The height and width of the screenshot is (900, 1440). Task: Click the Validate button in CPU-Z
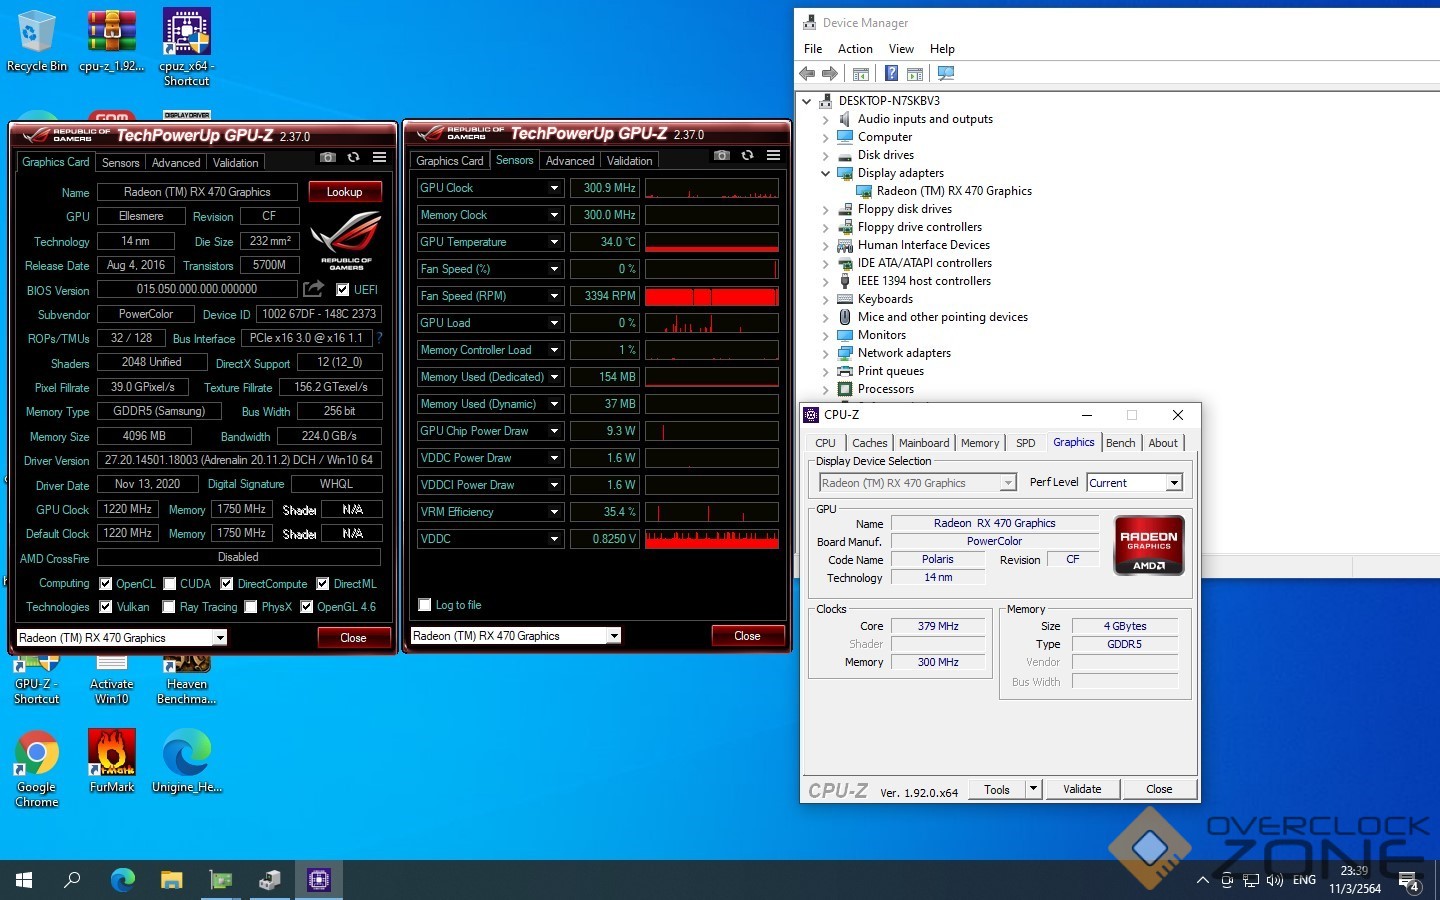(x=1081, y=789)
